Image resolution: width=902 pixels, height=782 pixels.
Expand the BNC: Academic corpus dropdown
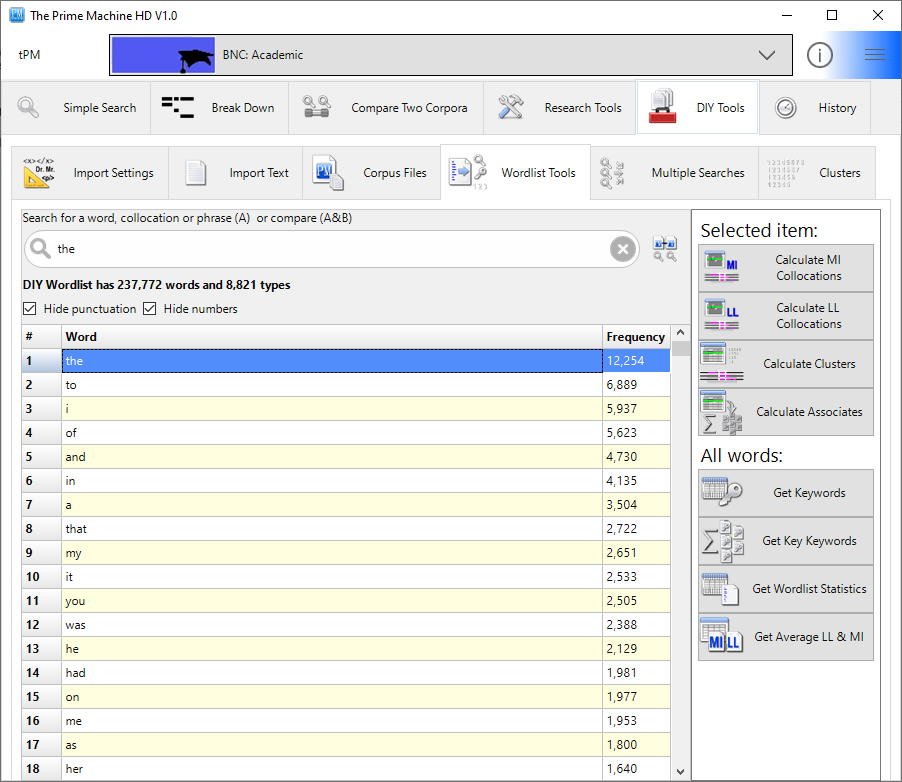(450, 55)
